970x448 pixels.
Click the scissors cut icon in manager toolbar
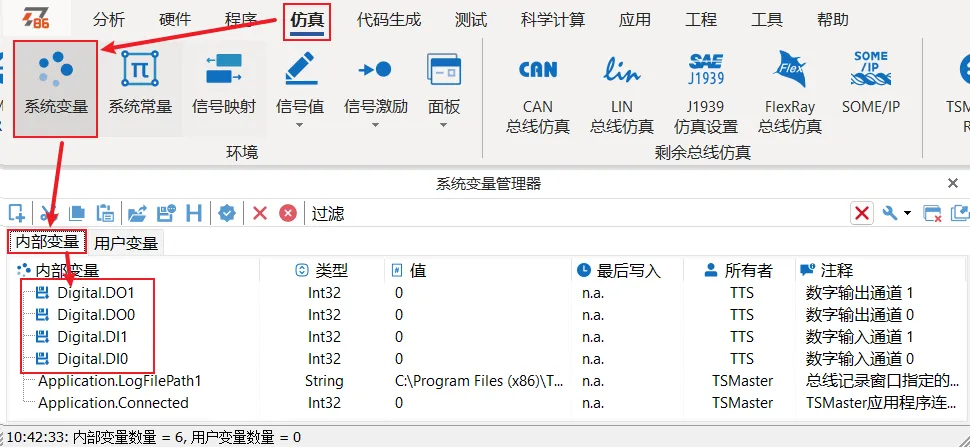point(48,213)
